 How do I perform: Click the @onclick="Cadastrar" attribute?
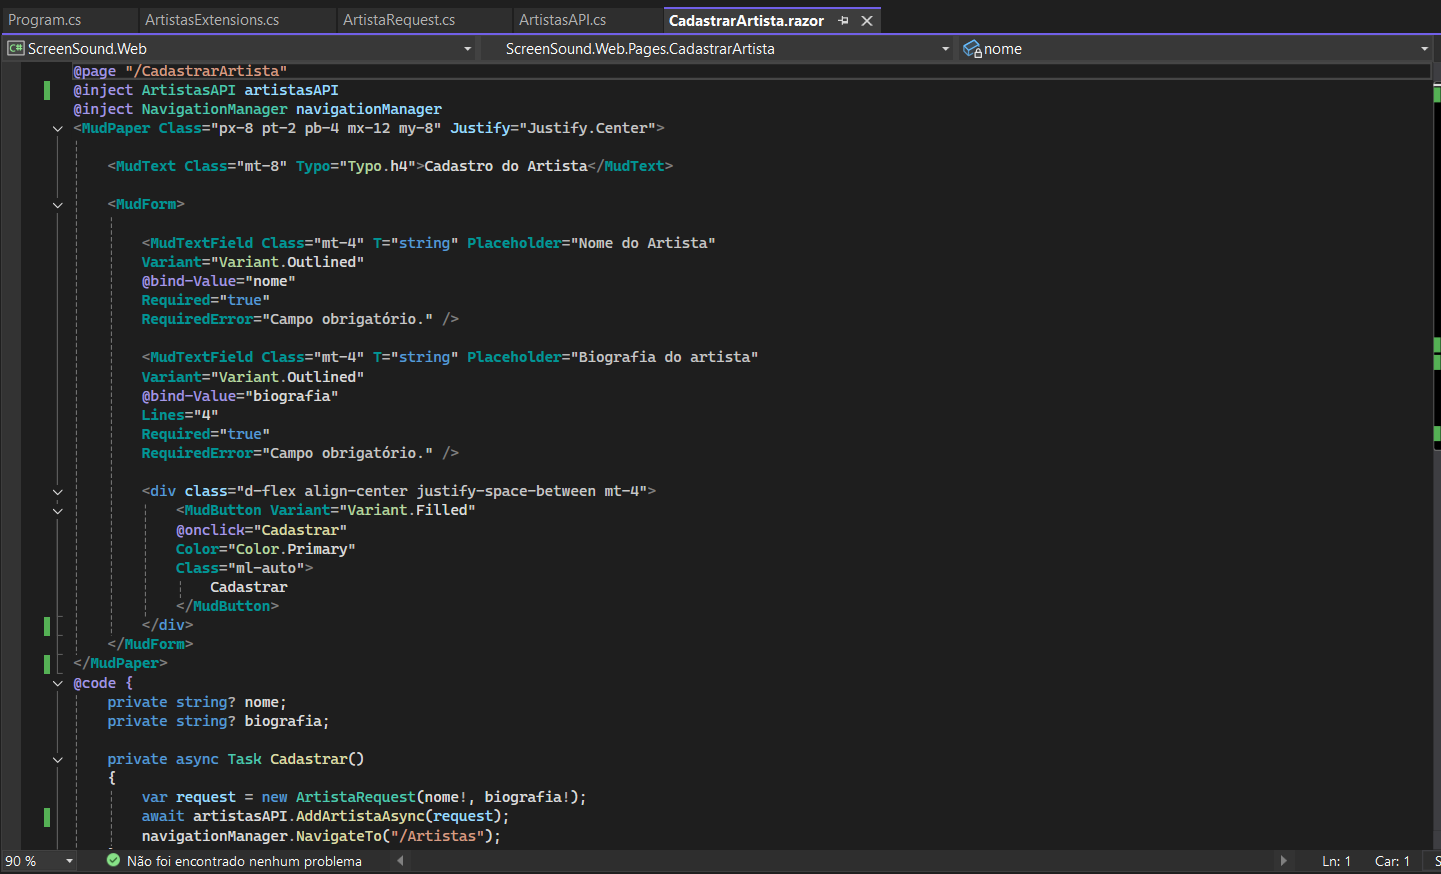pos(261,530)
